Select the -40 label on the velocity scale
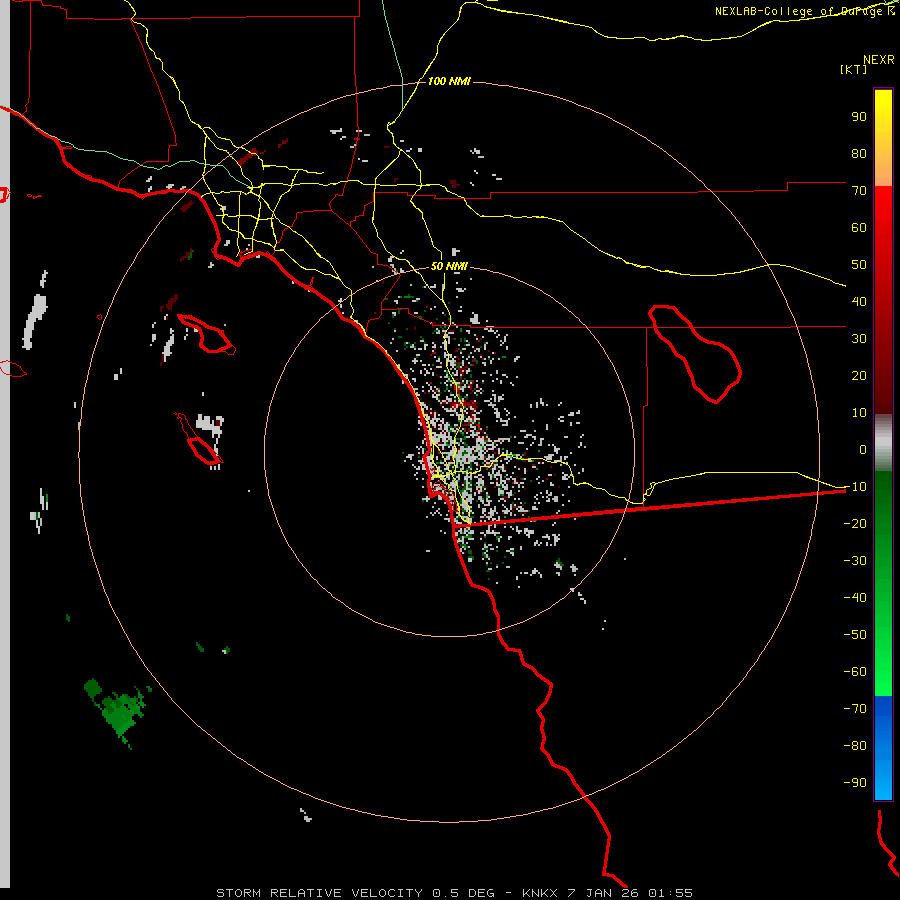 855,598
